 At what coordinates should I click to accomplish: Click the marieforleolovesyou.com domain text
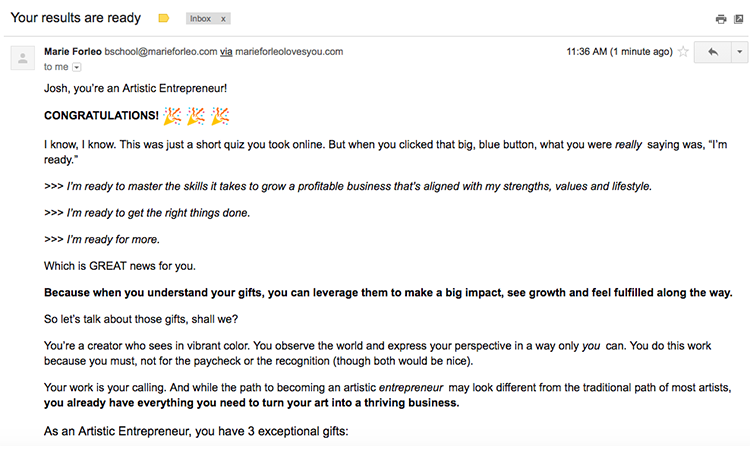pyautogui.click(x=289, y=52)
